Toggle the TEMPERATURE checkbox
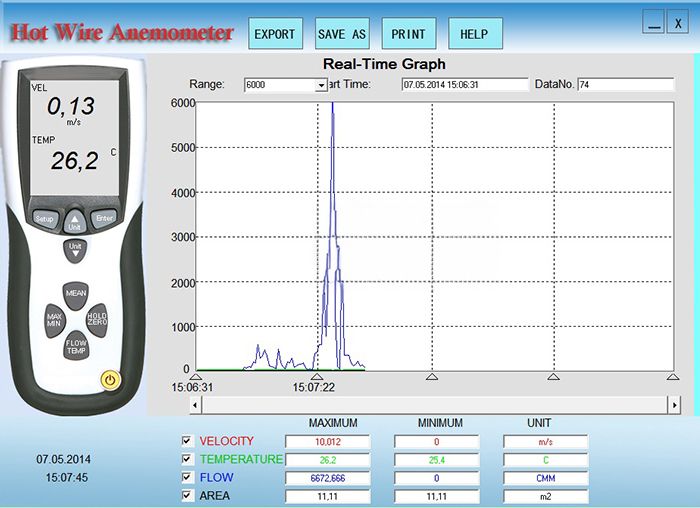 186,459
